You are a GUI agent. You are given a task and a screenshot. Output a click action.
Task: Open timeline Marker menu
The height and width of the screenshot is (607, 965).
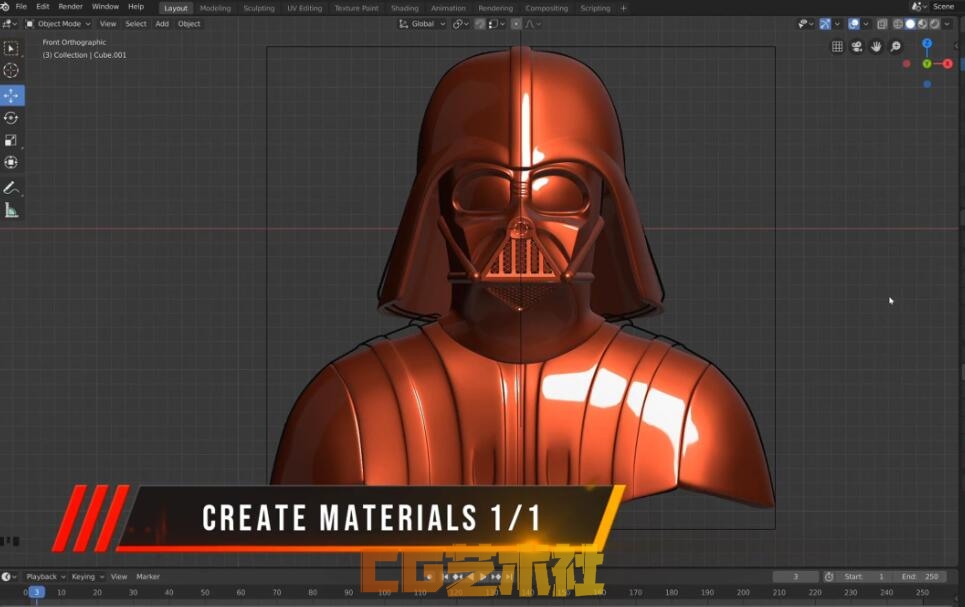[x=148, y=577]
